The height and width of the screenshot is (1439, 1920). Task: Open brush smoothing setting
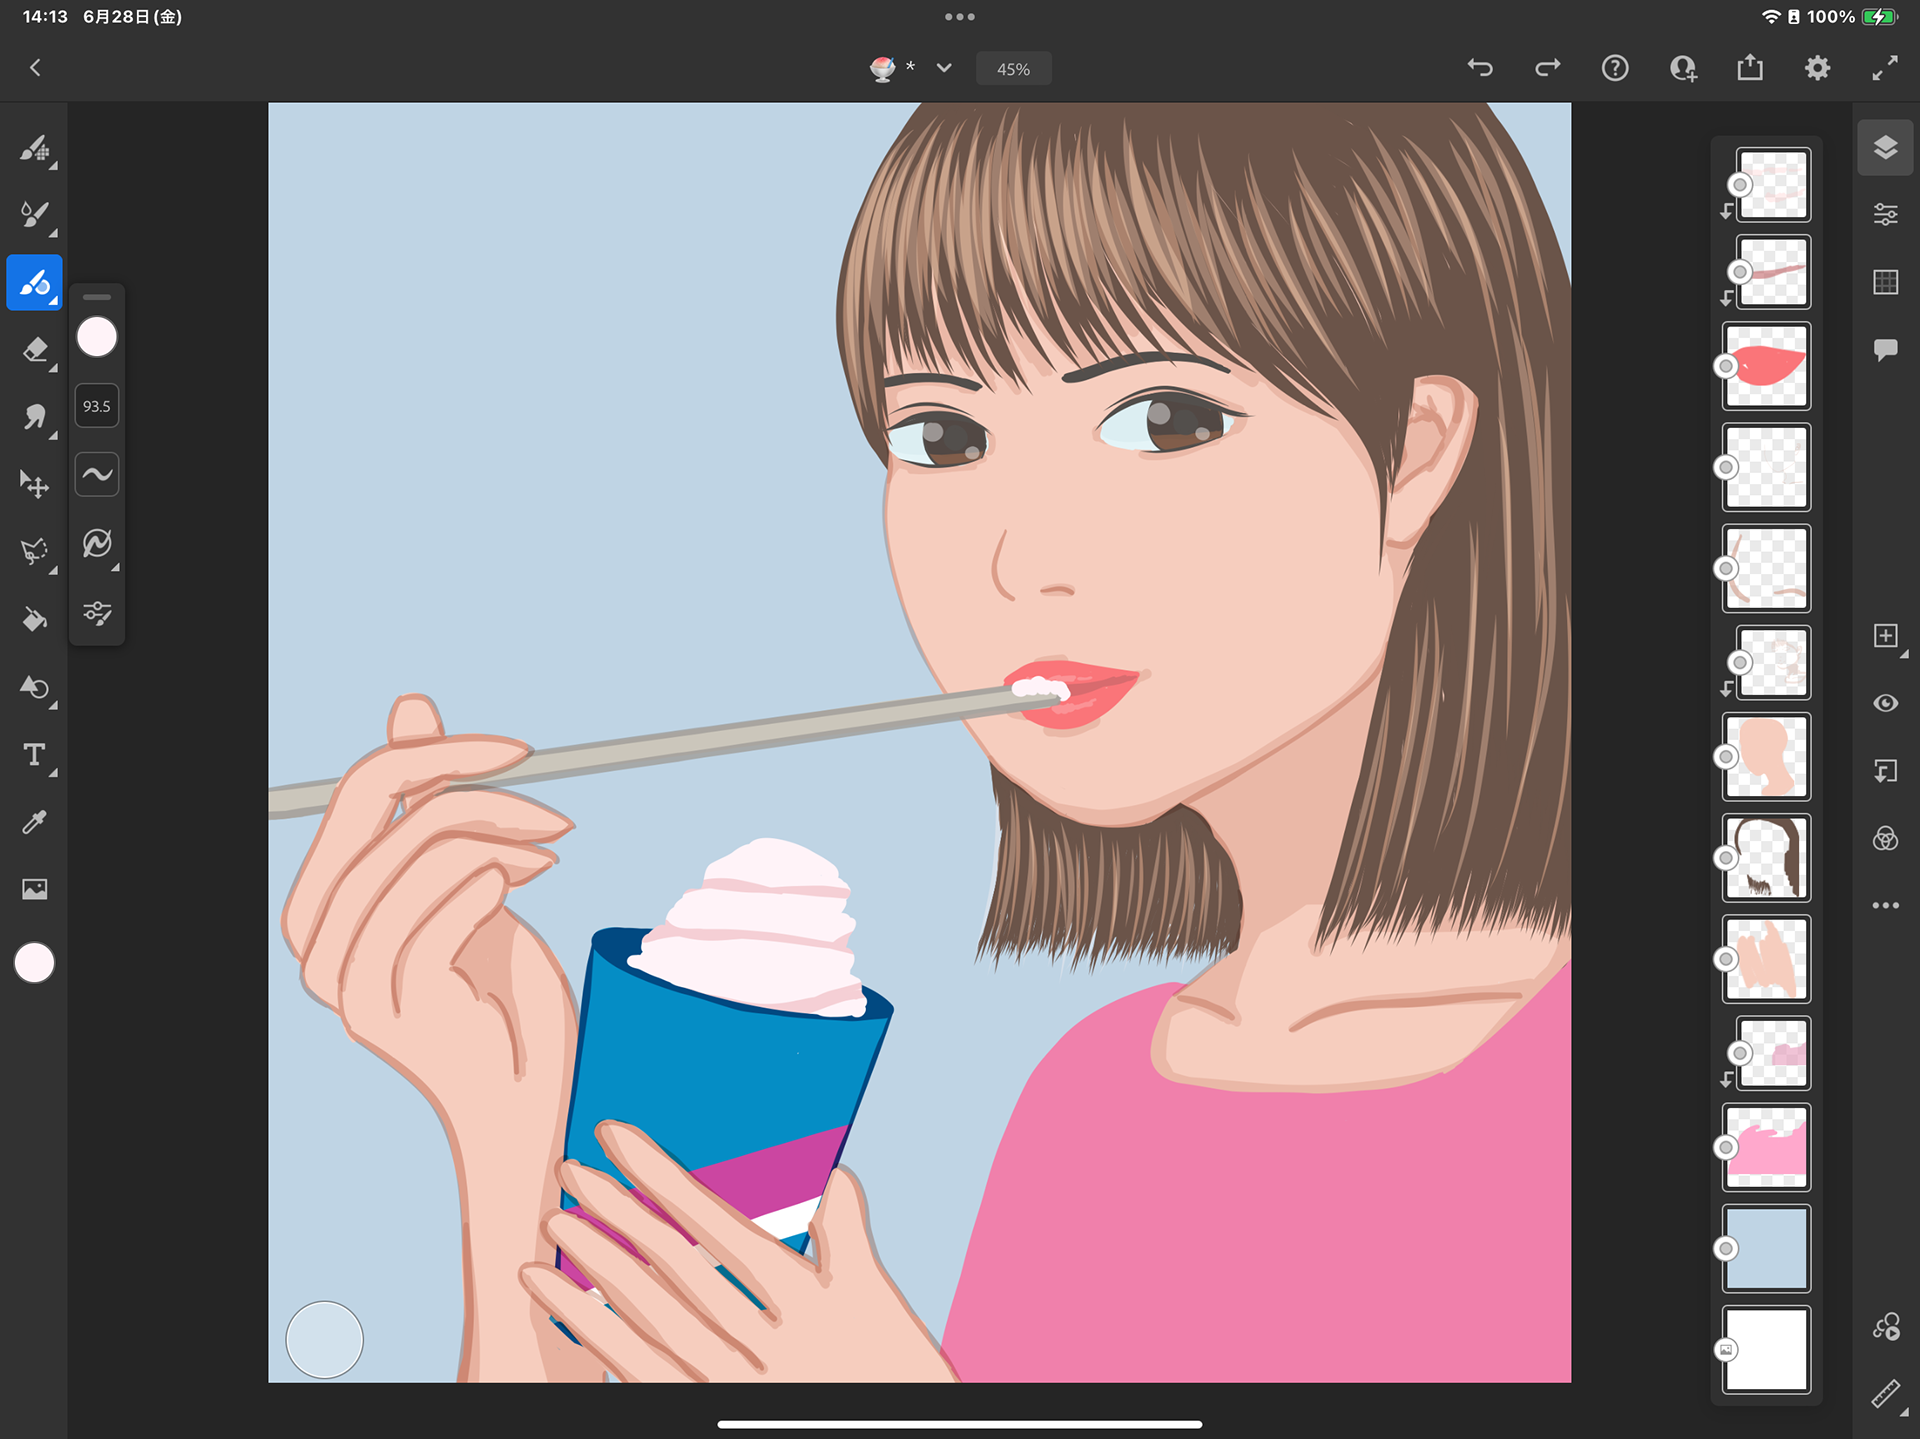(x=97, y=474)
